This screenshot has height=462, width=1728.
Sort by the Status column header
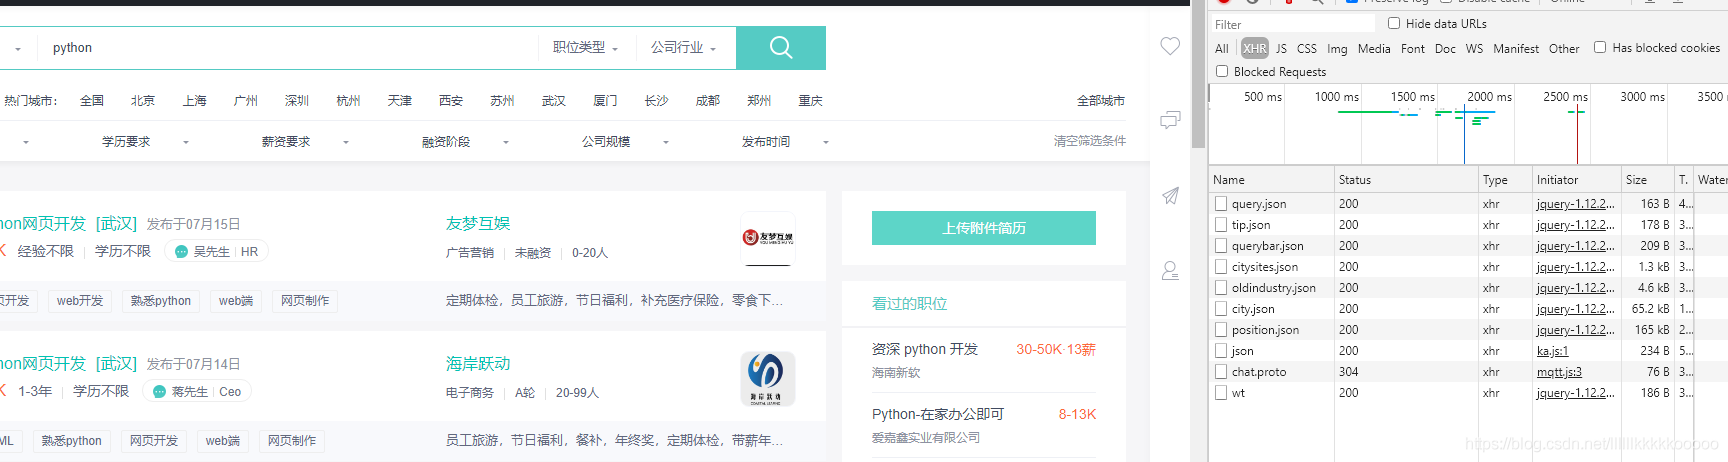point(1406,180)
